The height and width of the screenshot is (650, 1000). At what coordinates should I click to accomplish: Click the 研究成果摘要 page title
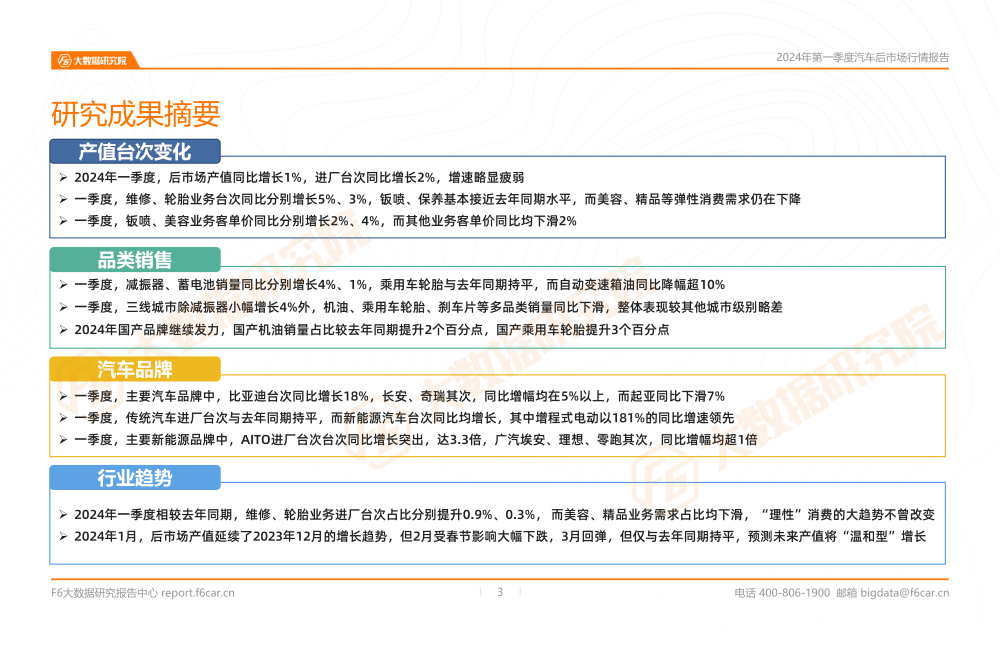pyautogui.click(x=135, y=115)
